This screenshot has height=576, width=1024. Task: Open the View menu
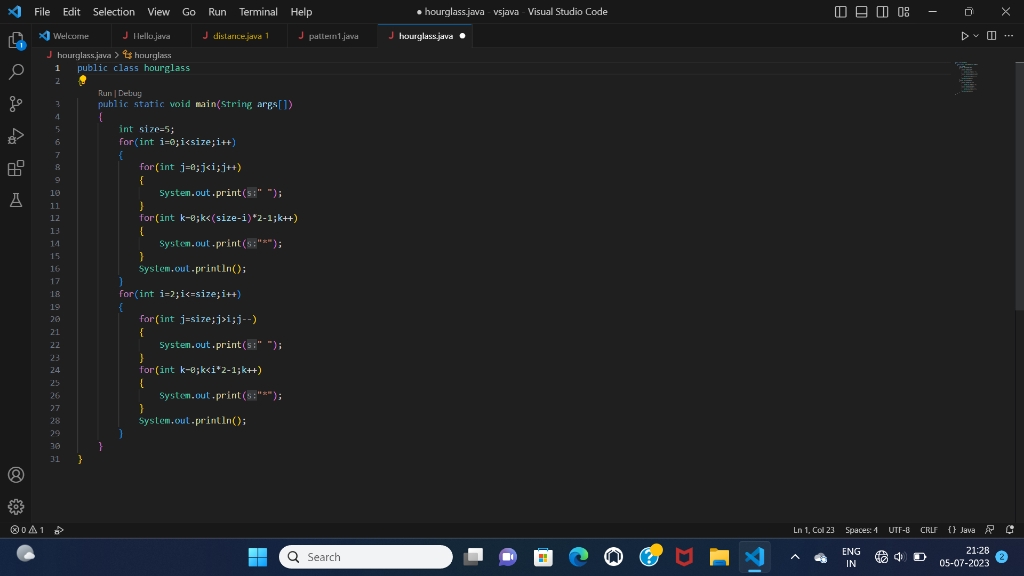[158, 12]
